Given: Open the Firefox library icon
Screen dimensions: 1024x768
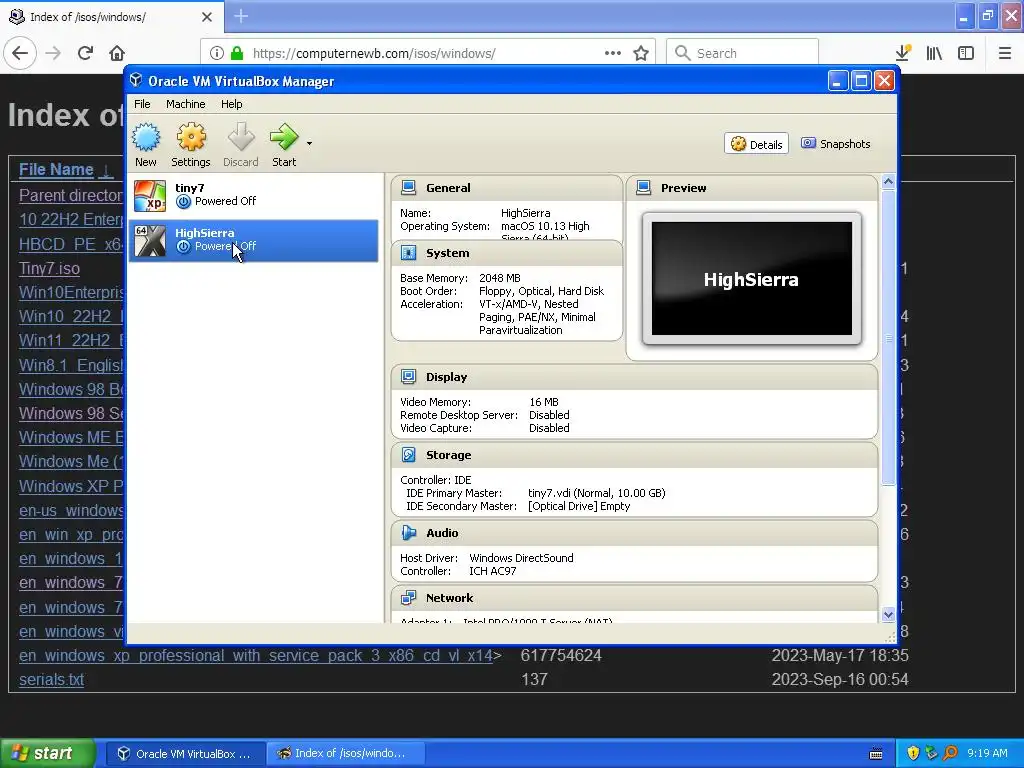Looking at the screenshot, I should (x=934, y=53).
